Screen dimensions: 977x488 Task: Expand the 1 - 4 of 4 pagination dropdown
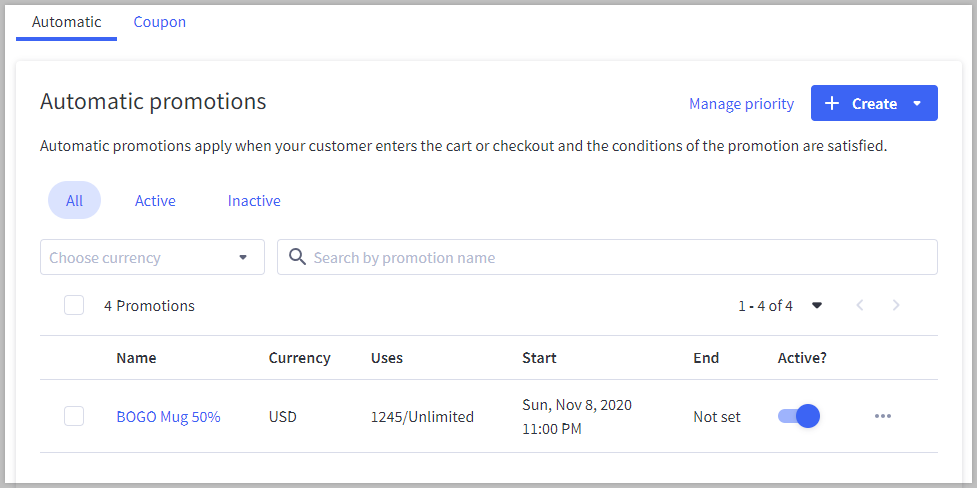(817, 305)
